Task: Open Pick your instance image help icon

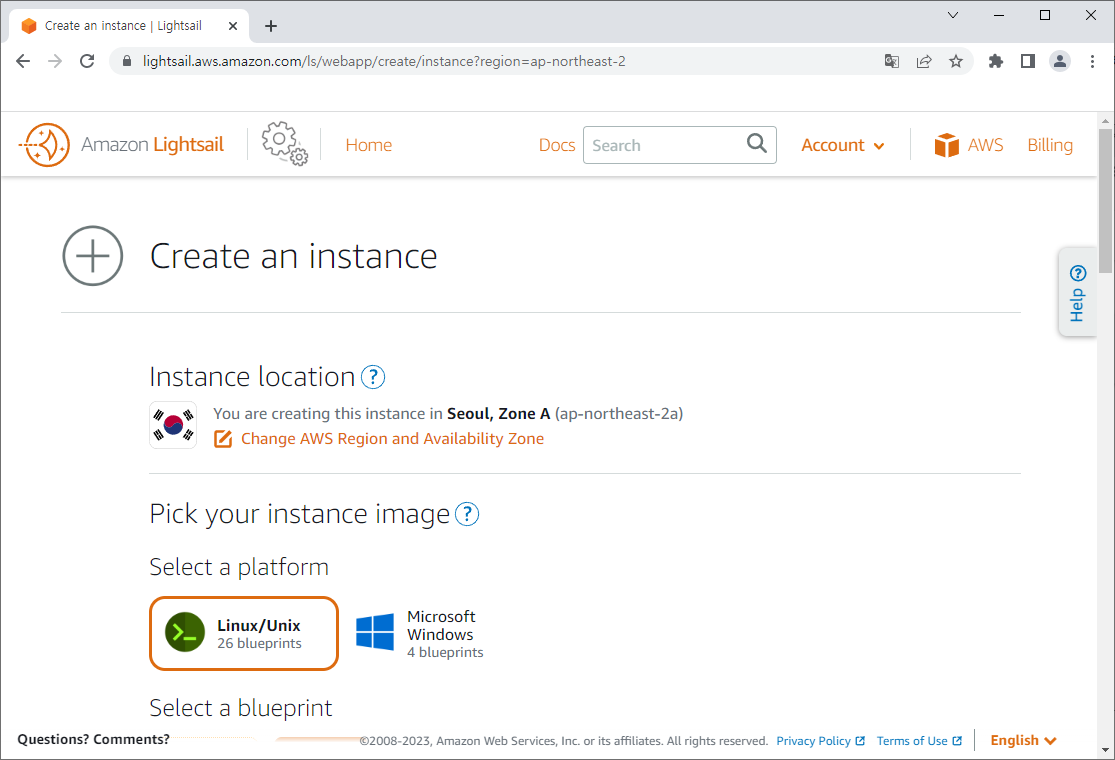Action: pos(467,513)
